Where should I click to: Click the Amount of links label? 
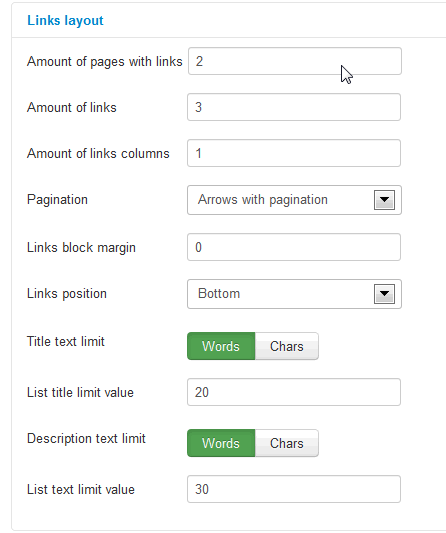coord(72,107)
